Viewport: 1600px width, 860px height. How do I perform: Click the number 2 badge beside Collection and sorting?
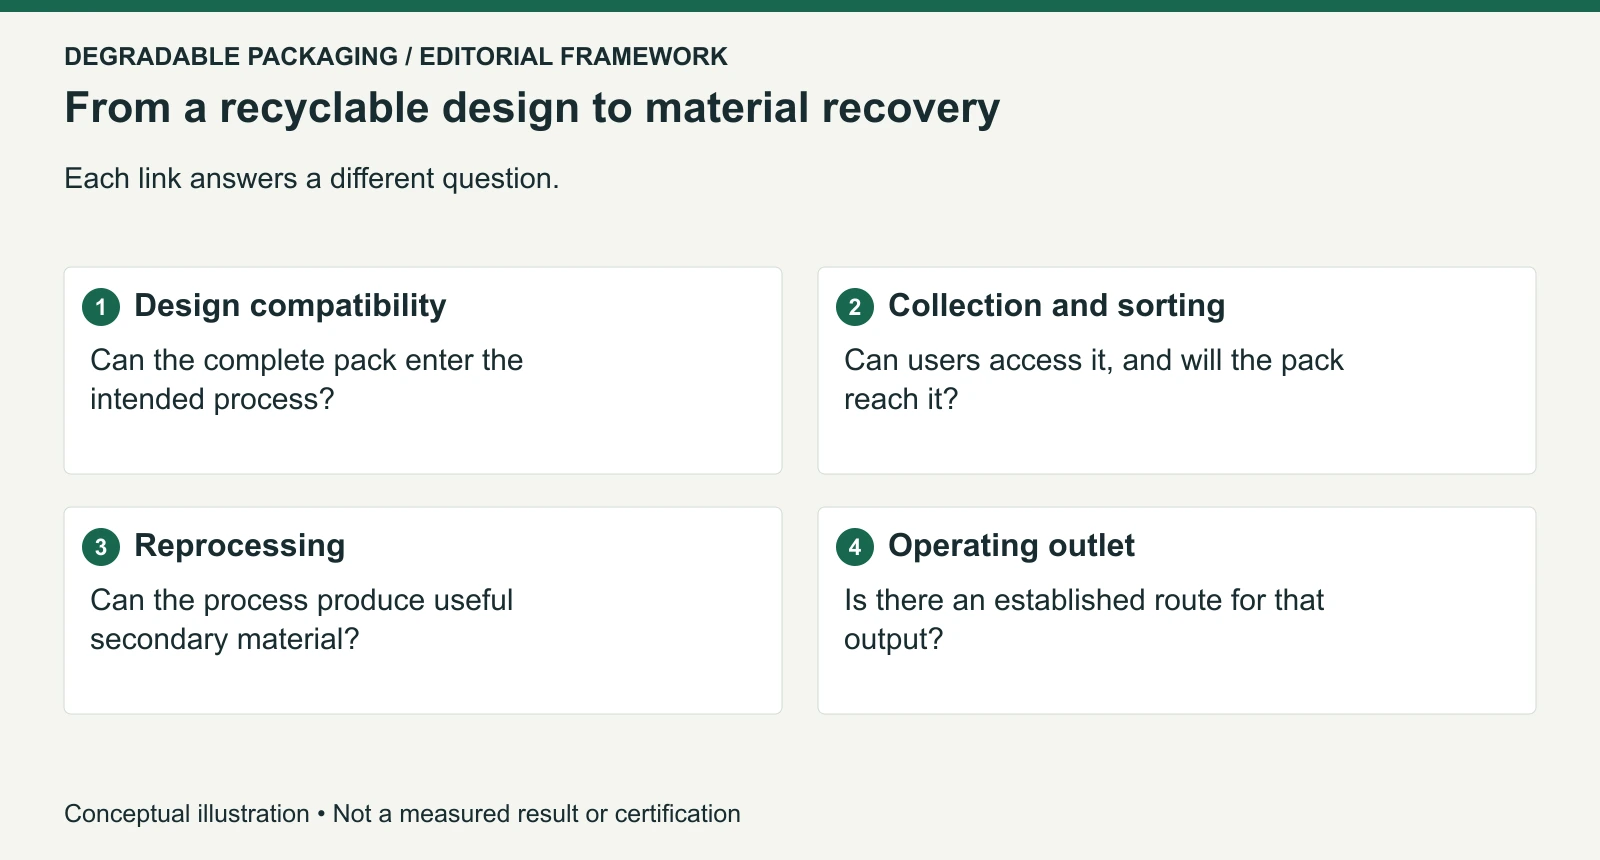(x=855, y=307)
